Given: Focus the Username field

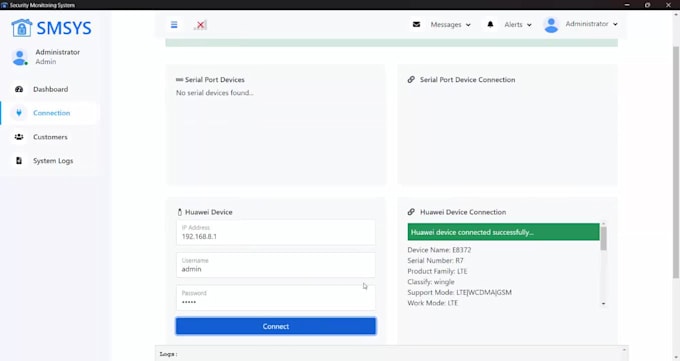Looking at the screenshot, I should [276, 265].
